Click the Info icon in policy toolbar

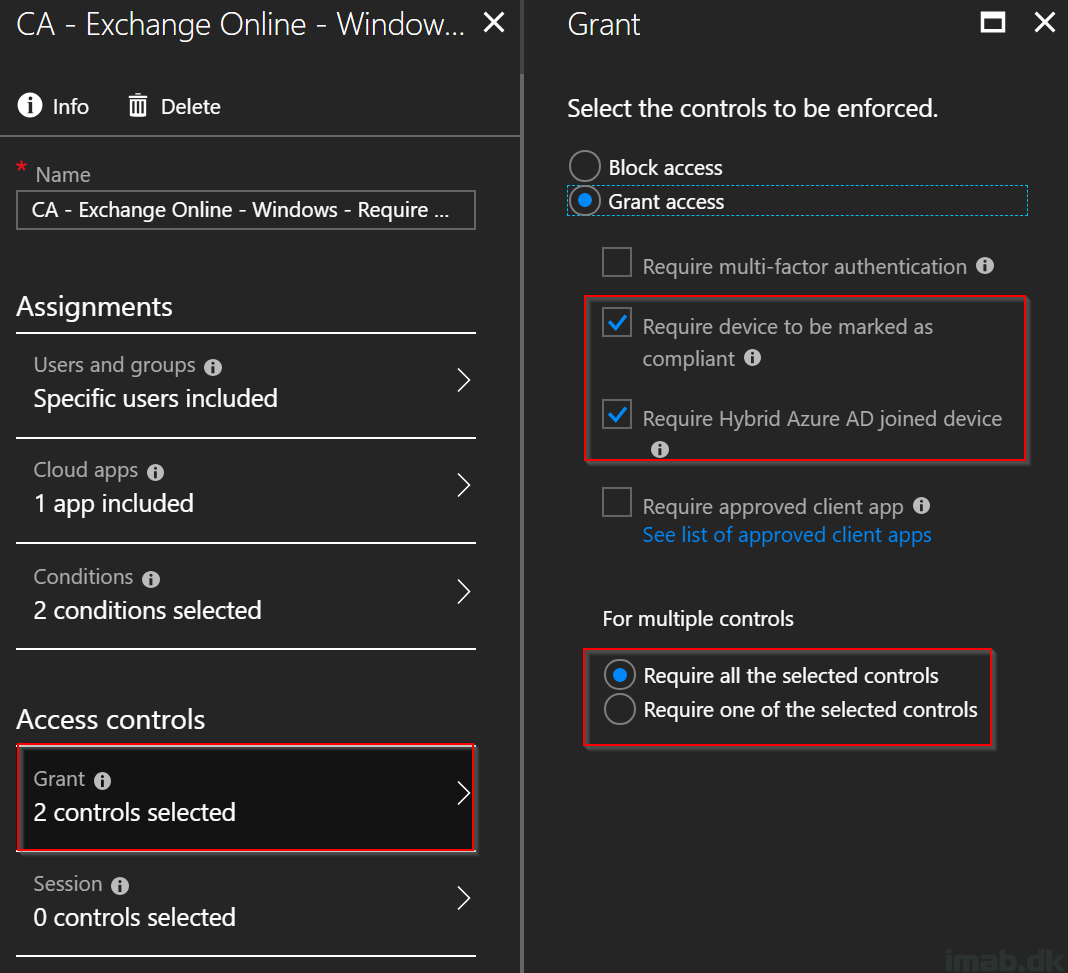pyautogui.click(x=30, y=106)
